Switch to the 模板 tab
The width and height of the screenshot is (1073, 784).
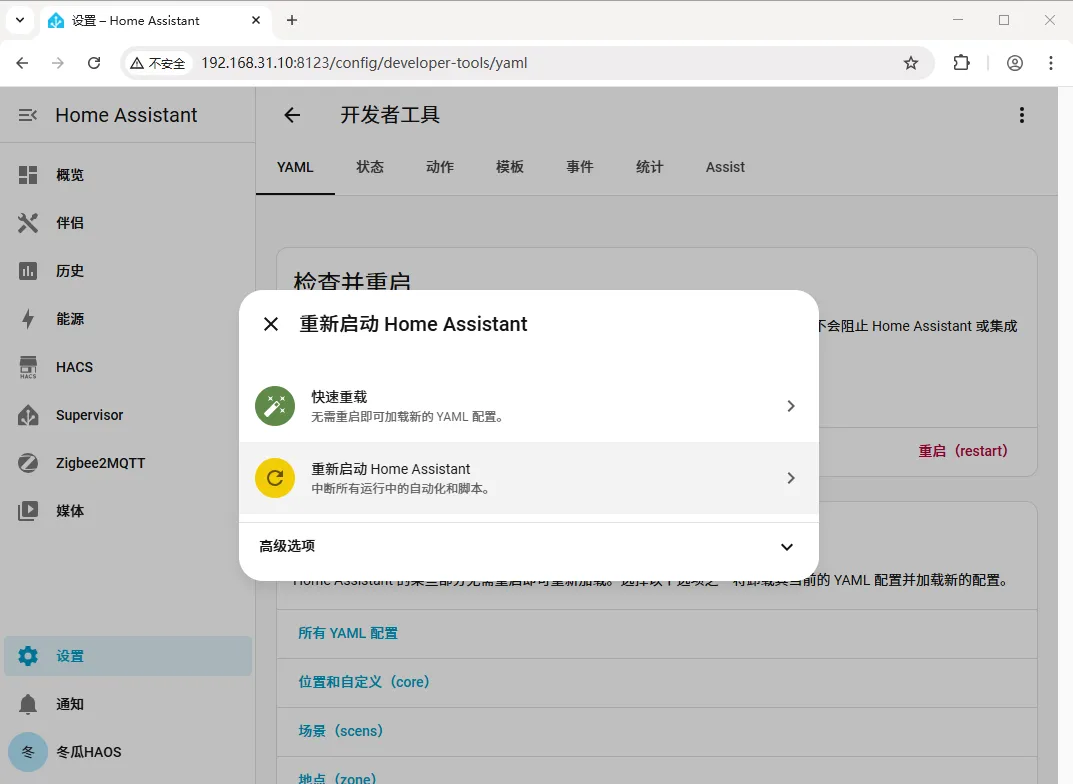pyautogui.click(x=510, y=167)
